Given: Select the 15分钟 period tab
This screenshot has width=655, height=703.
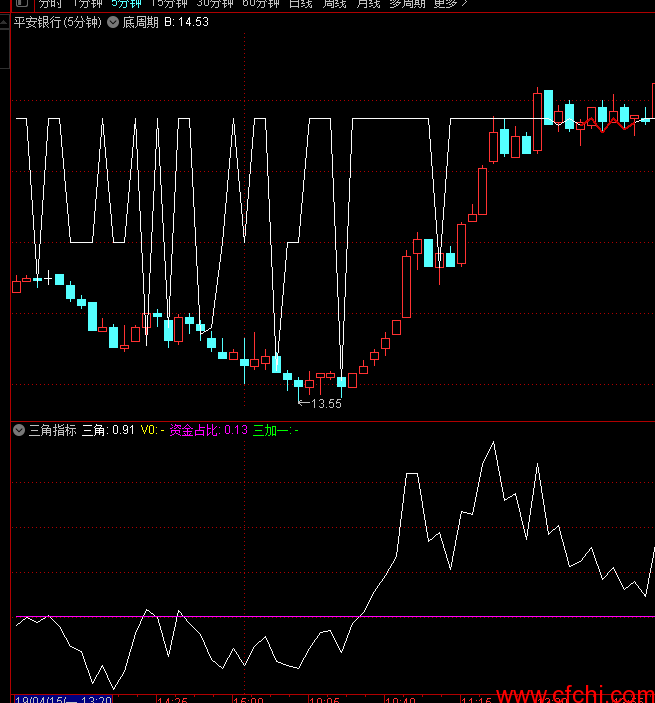Looking at the screenshot, I should pyautogui.click(x=169, y=4).
